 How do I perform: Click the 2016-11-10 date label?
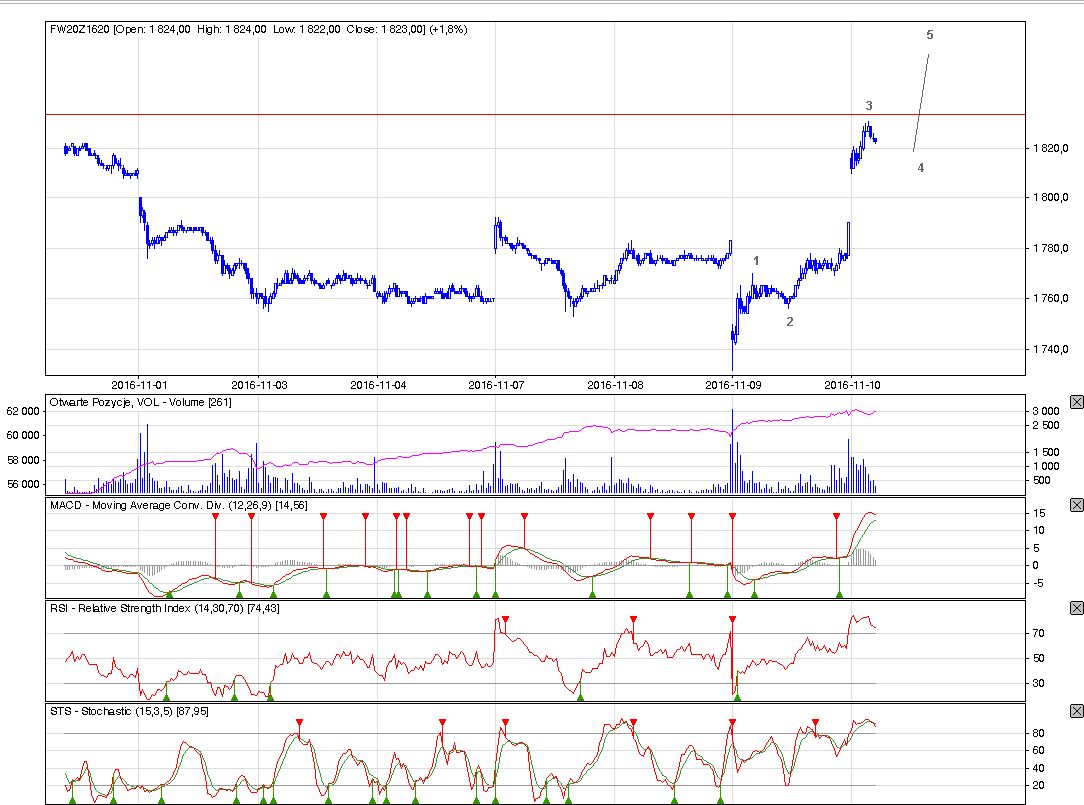click(852, 385)
